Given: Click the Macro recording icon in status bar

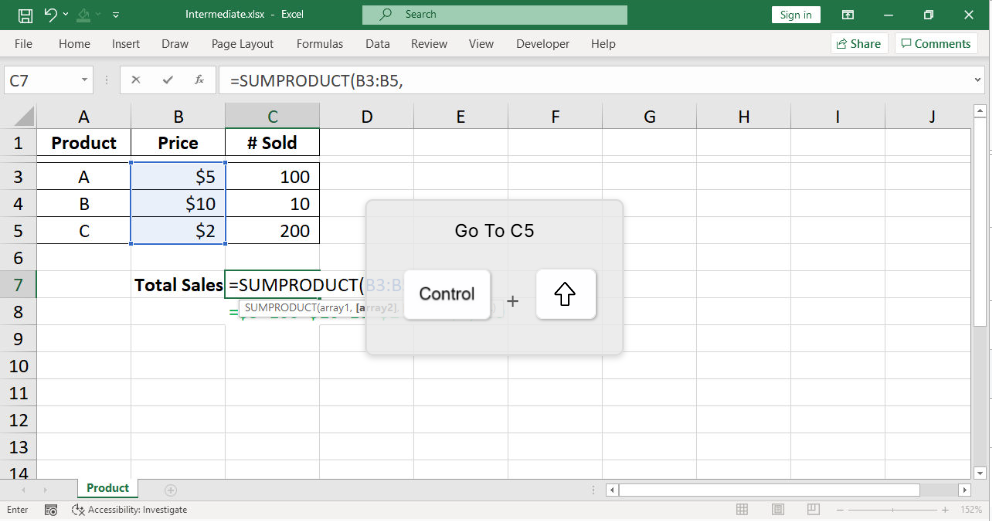Looking at the screenshot, I should tap(51, 510).
